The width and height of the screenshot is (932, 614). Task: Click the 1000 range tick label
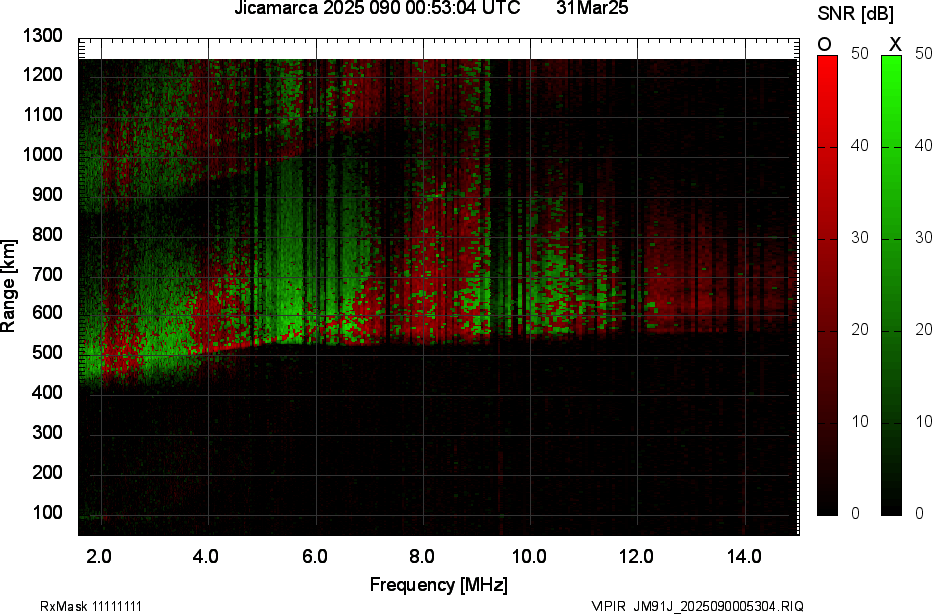(42, 155)
